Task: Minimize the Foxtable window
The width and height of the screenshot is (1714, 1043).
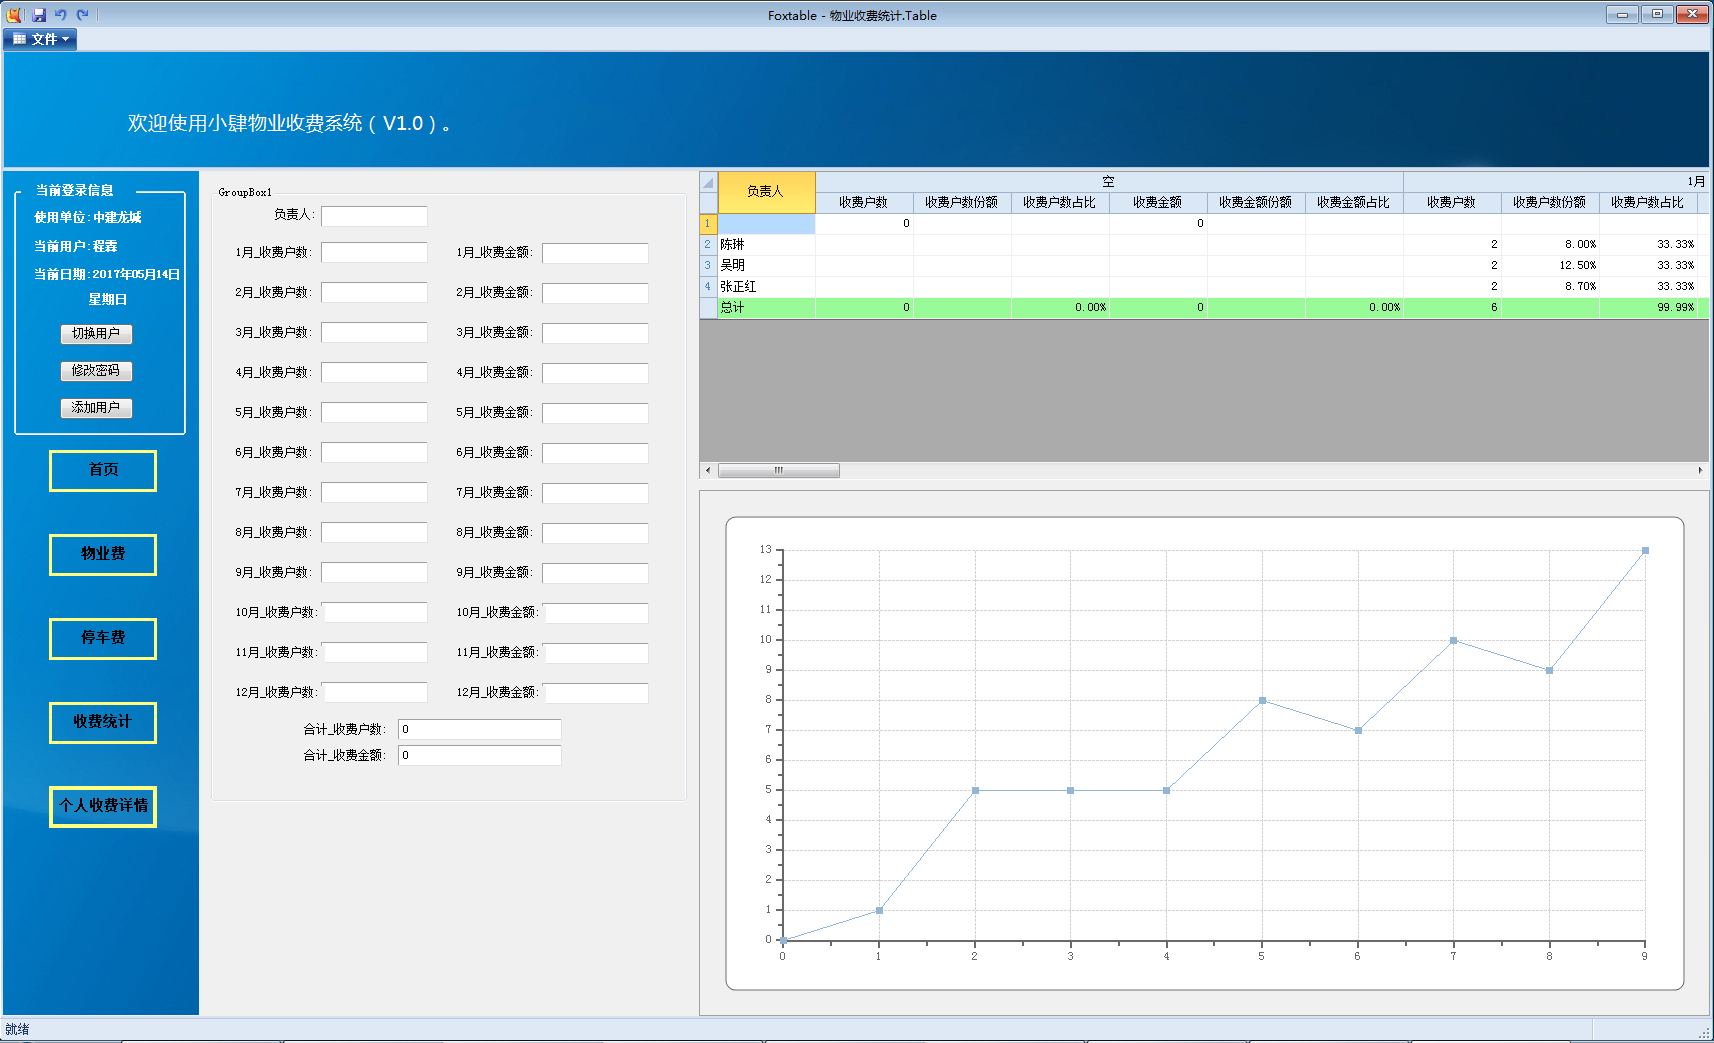Action: tap(1622, 14)
